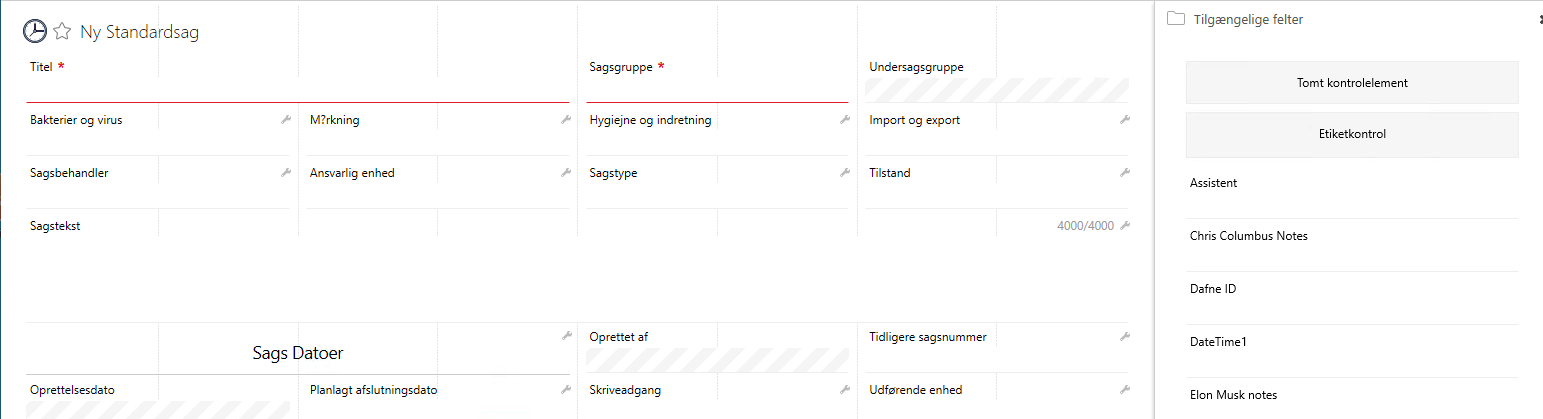Add a Tomt kontrolelement
Image resolution: width=1543 pixels, height=419 pixels.
[x=1352, y=83]
